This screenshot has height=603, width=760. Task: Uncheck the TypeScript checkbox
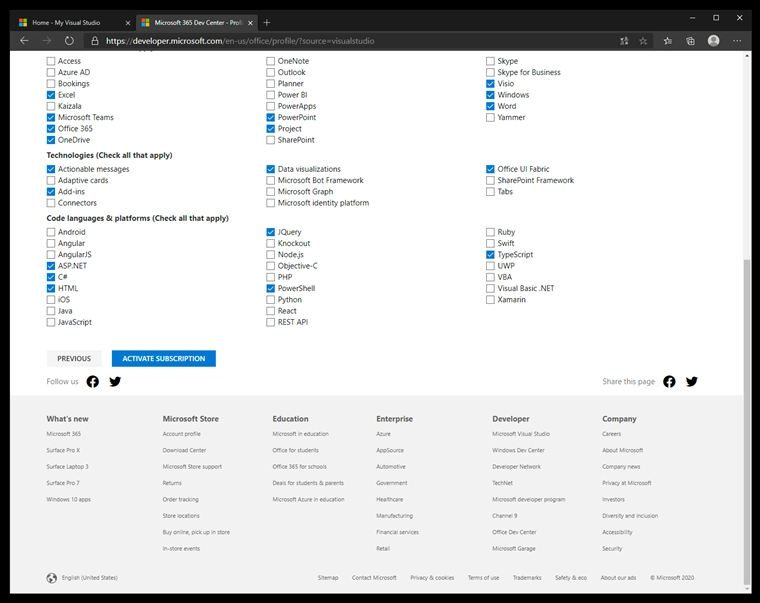[490, 254]
